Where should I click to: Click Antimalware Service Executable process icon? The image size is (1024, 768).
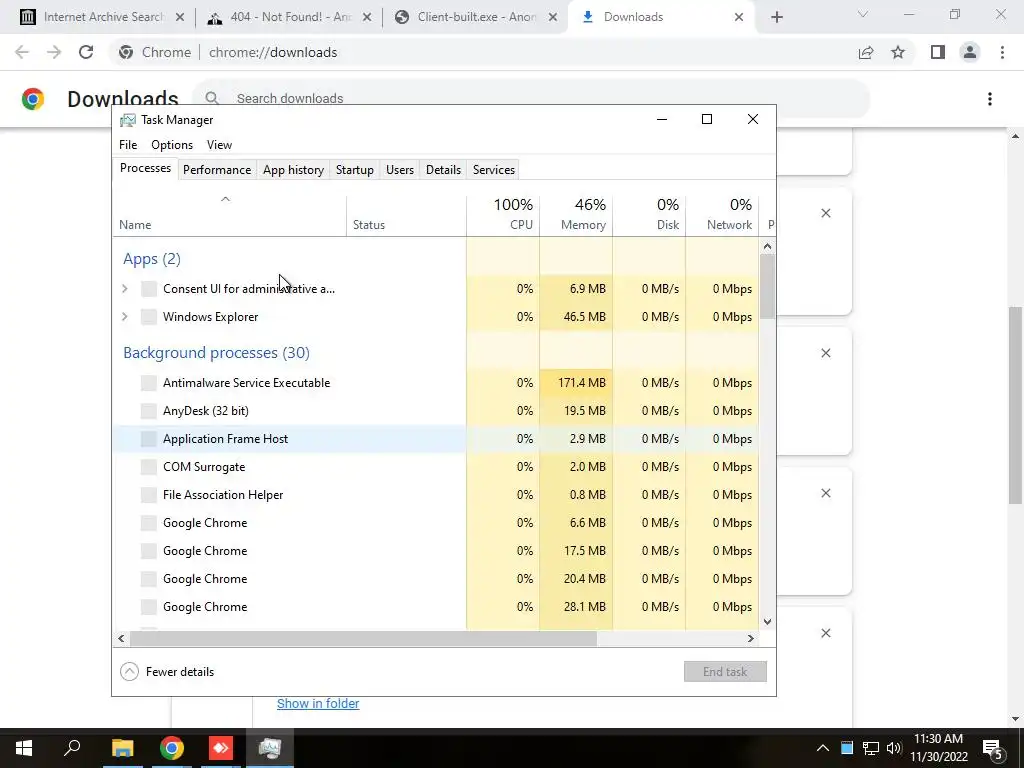coord(149,383)
